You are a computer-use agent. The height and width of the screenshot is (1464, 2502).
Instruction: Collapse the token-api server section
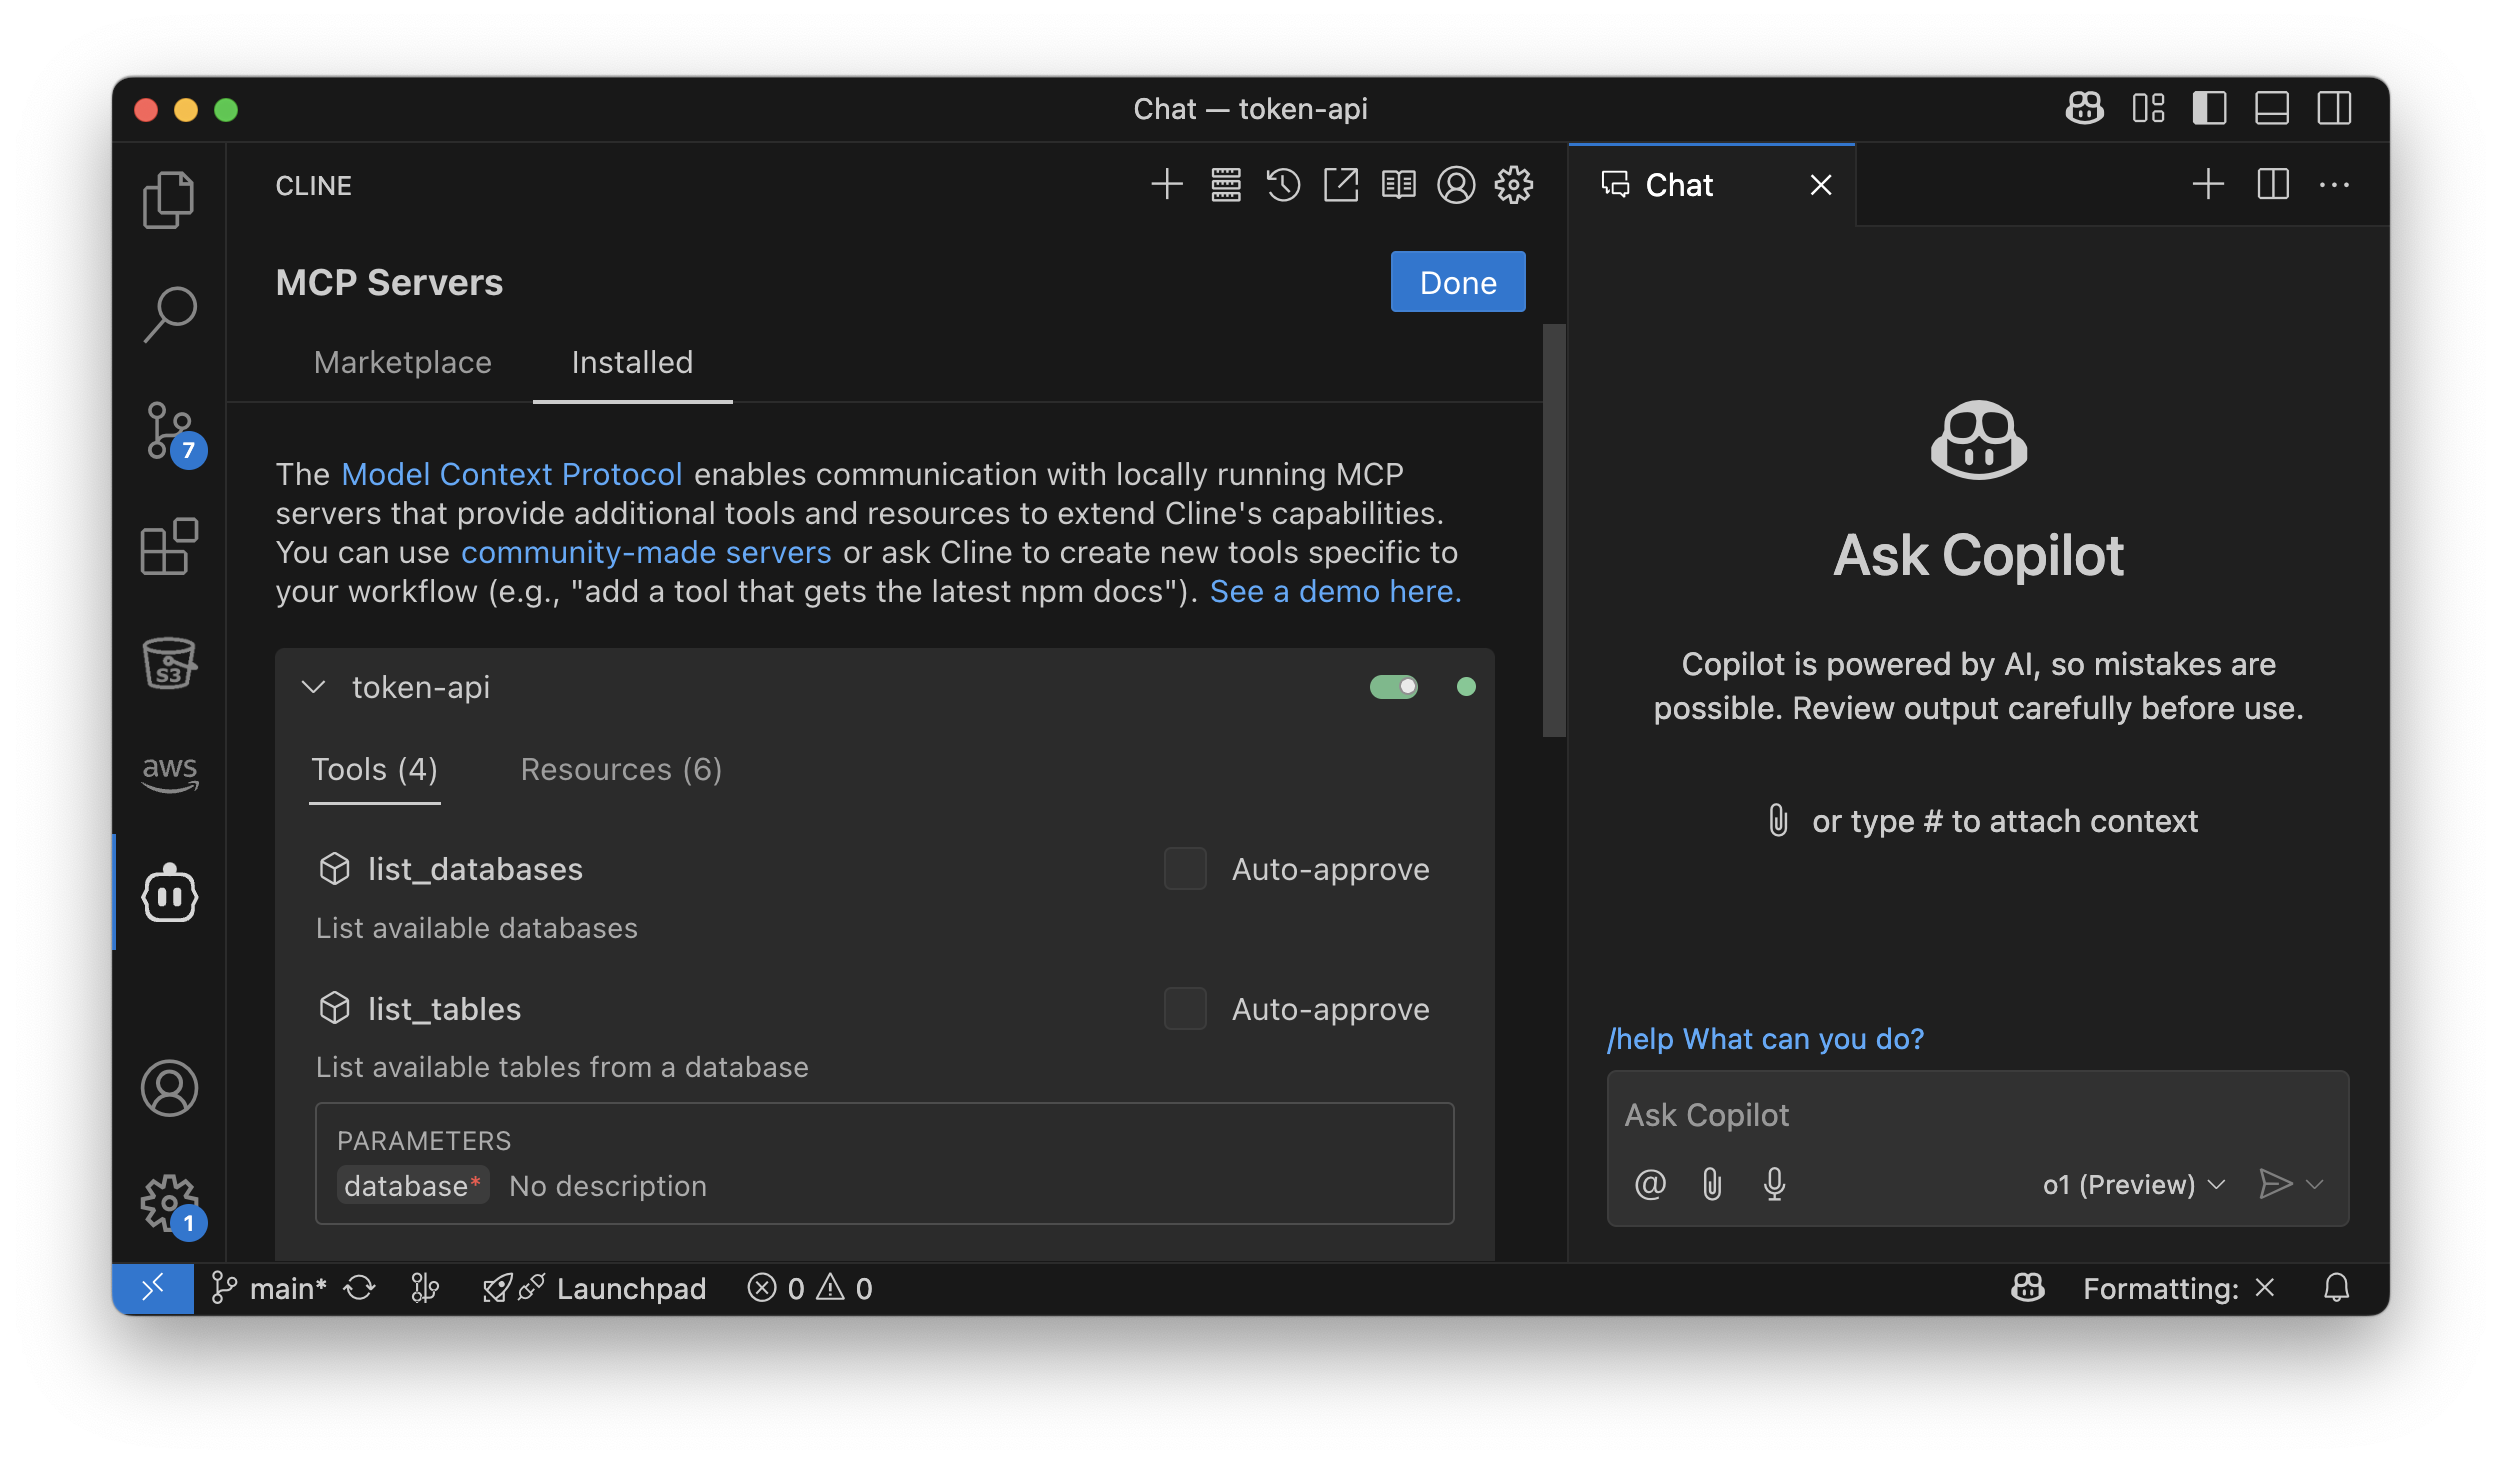(314, 687)
